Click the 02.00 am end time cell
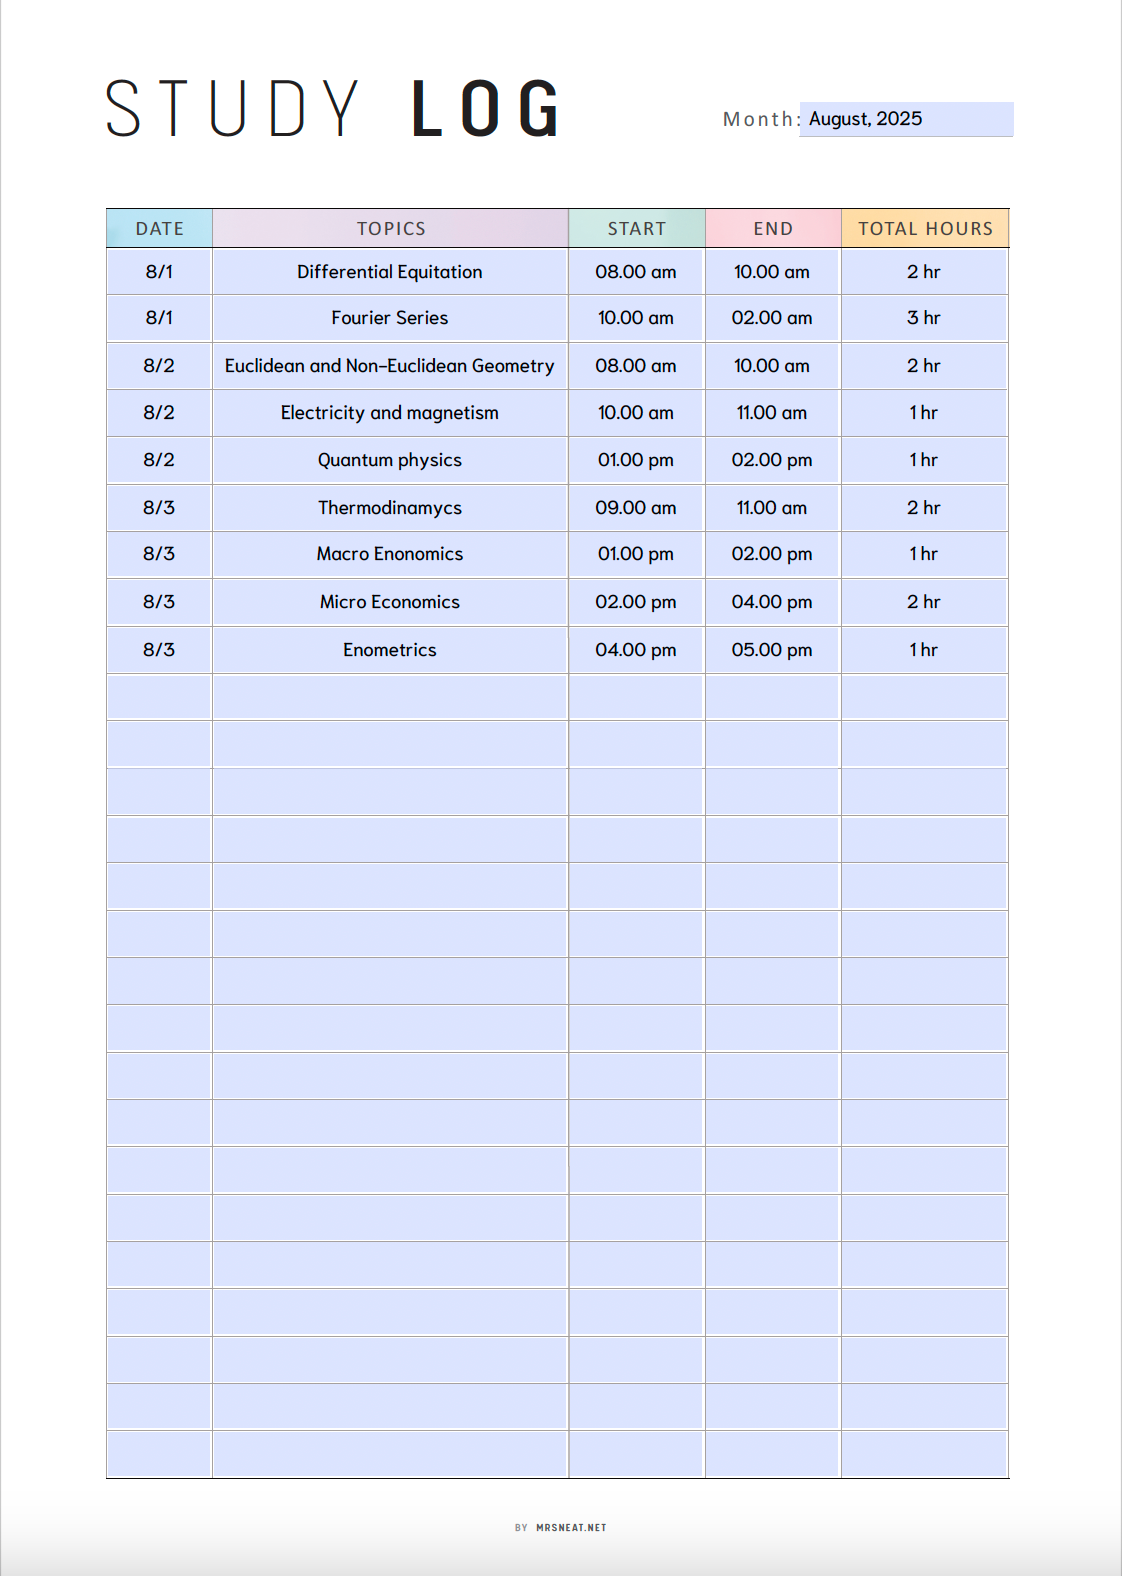Screen dimensions: 1122x1576 point(771,318)
